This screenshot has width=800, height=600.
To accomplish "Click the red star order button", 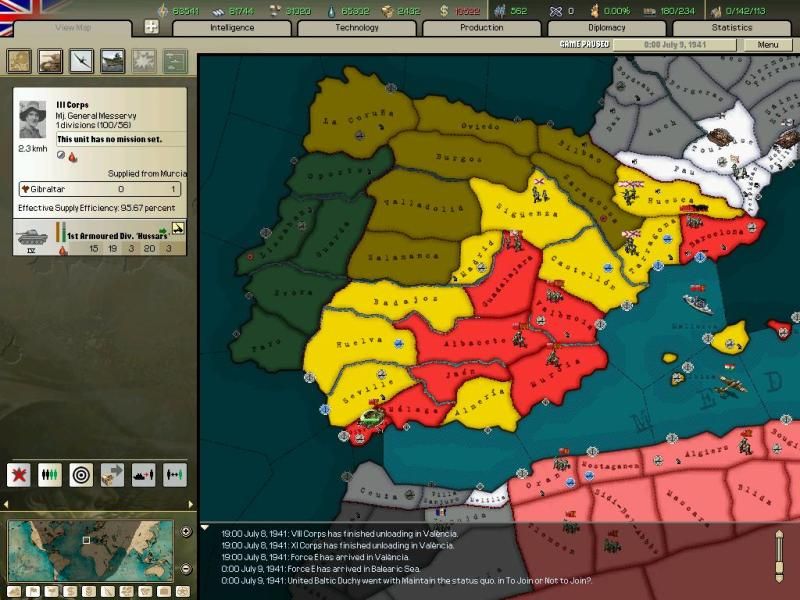I will [19, 476].
